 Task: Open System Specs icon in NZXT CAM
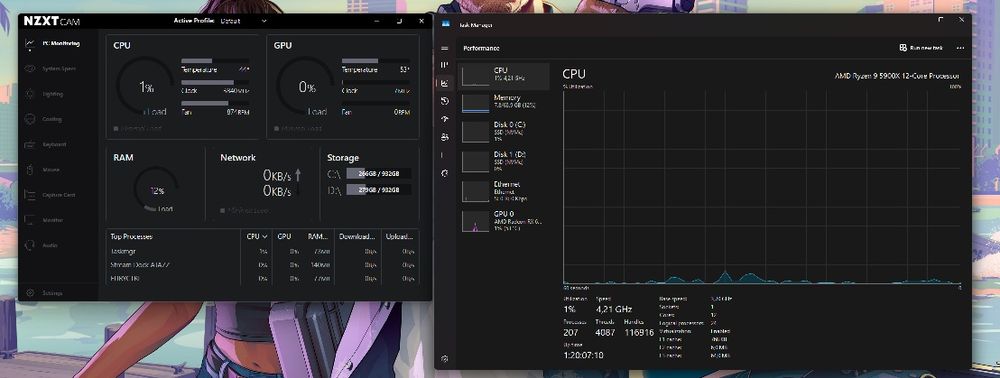point(29,68)
